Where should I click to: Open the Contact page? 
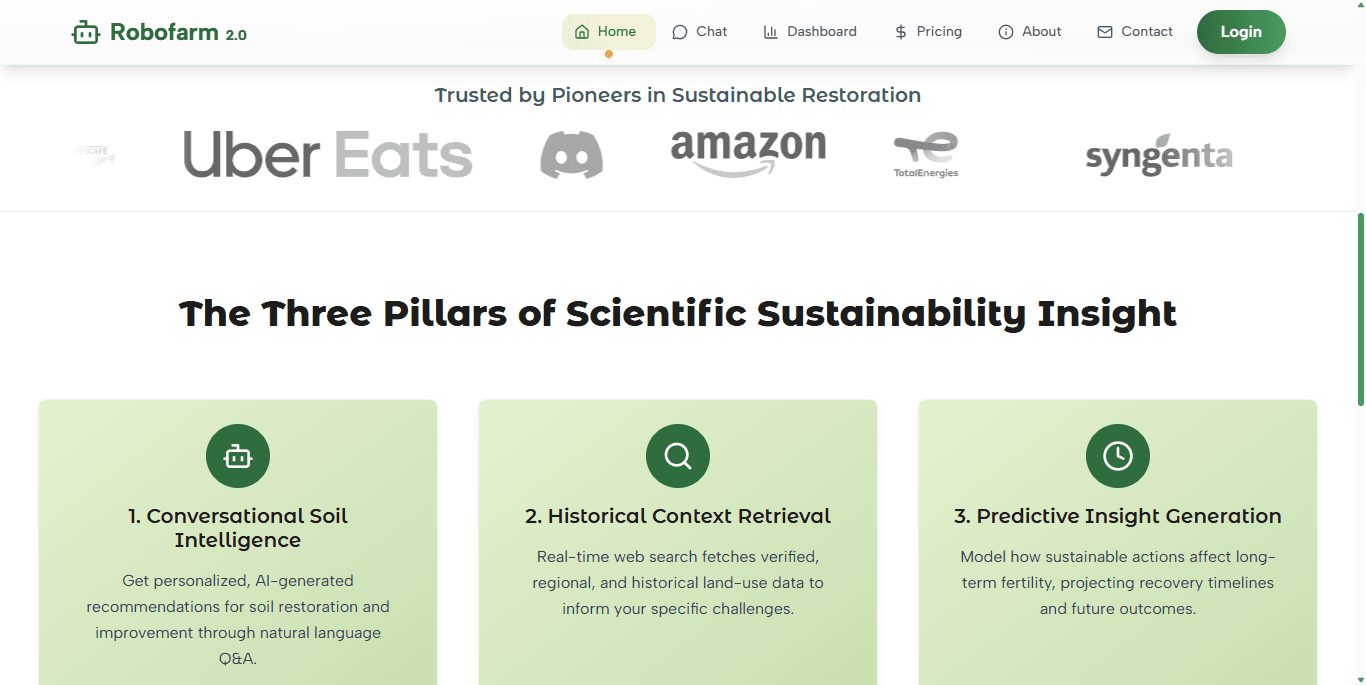pos(1135,32)
